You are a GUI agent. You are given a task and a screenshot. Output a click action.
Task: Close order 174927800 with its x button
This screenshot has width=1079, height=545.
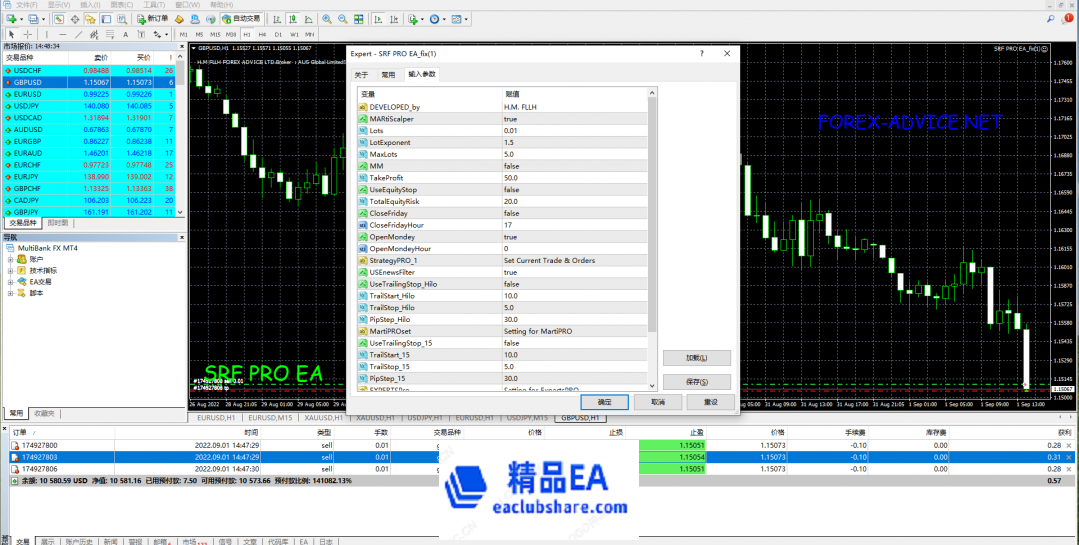[1069, 446]
